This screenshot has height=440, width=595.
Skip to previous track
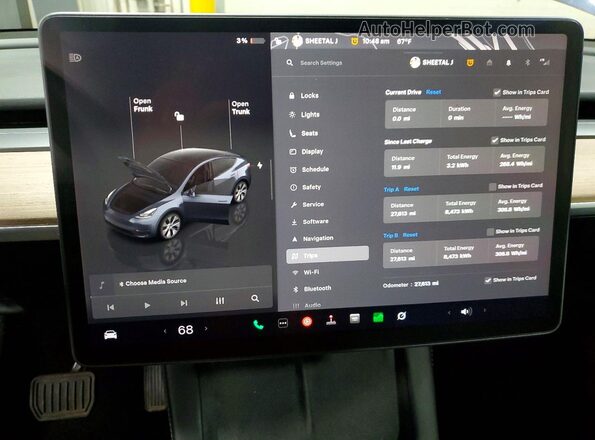tap(110, 307)
